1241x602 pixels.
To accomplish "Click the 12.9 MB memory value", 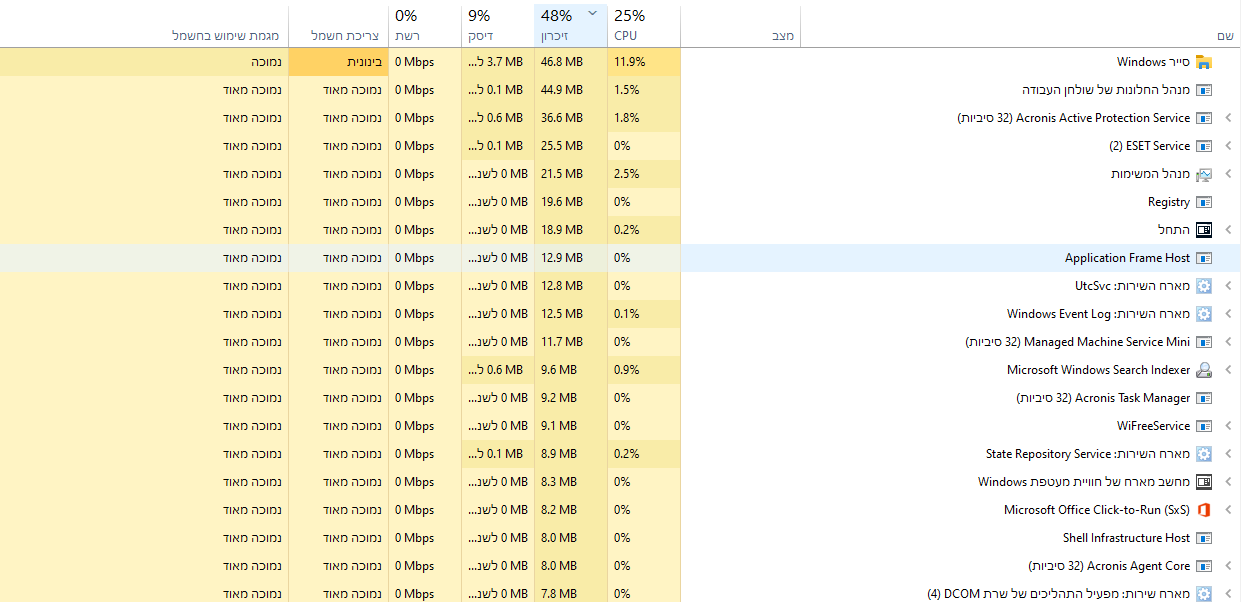I will point(562,258).
